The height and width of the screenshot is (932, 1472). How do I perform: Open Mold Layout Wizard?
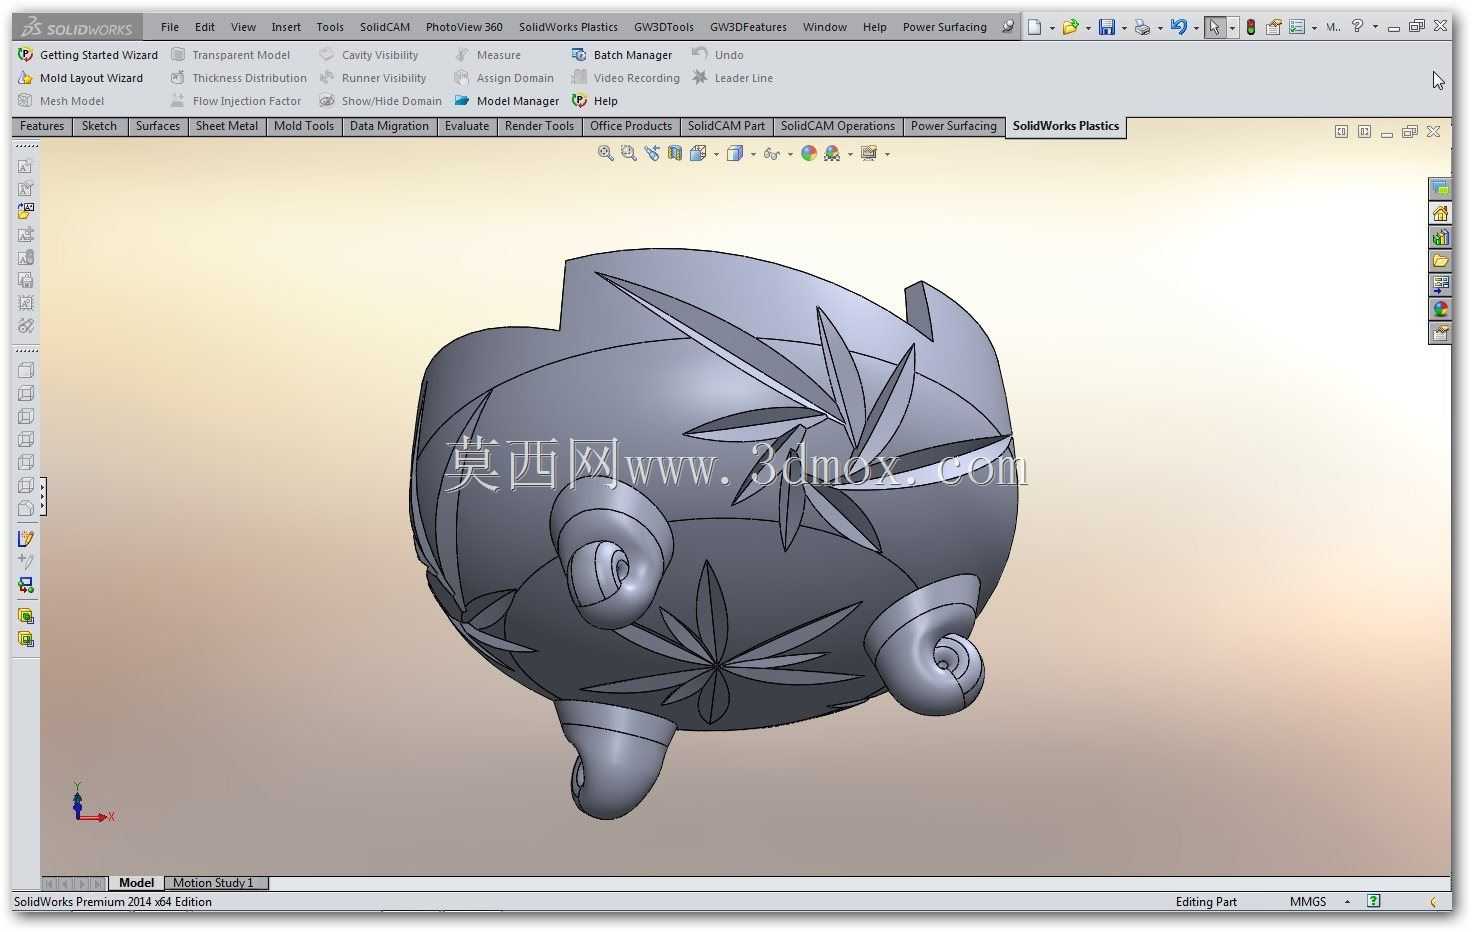click(x=80, y=78)
